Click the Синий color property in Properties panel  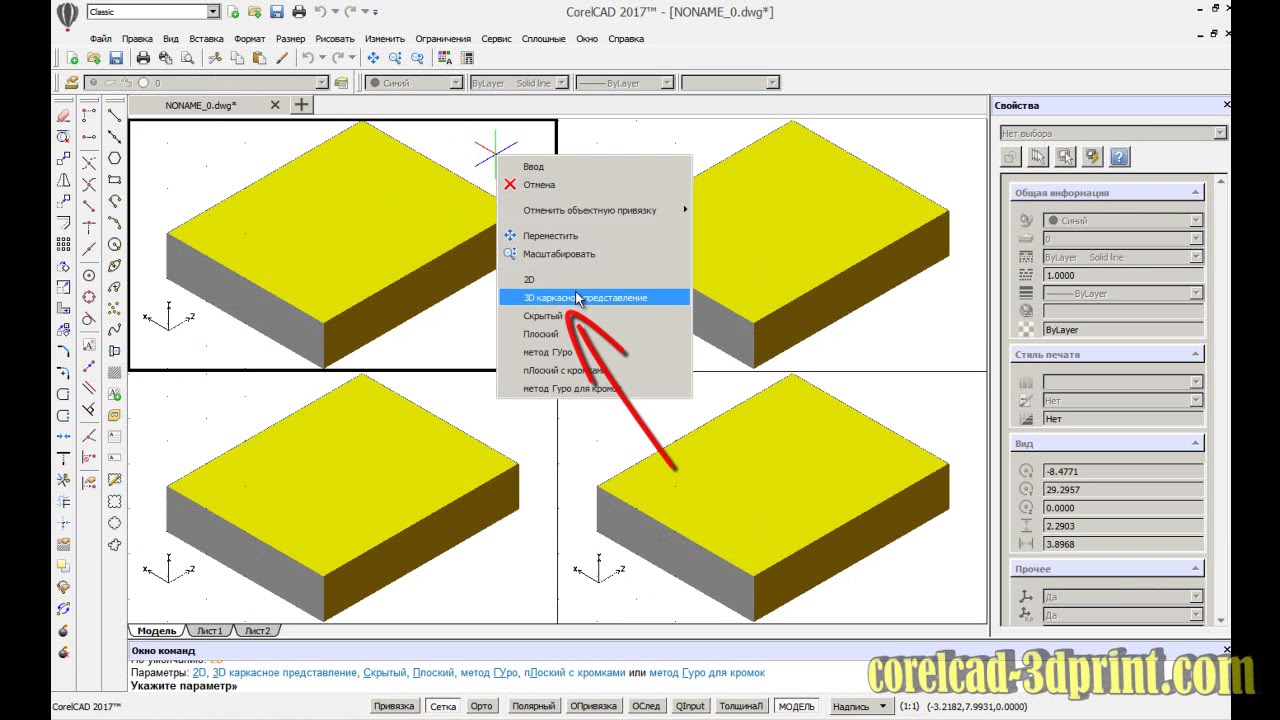click(x=1122, y=220)
